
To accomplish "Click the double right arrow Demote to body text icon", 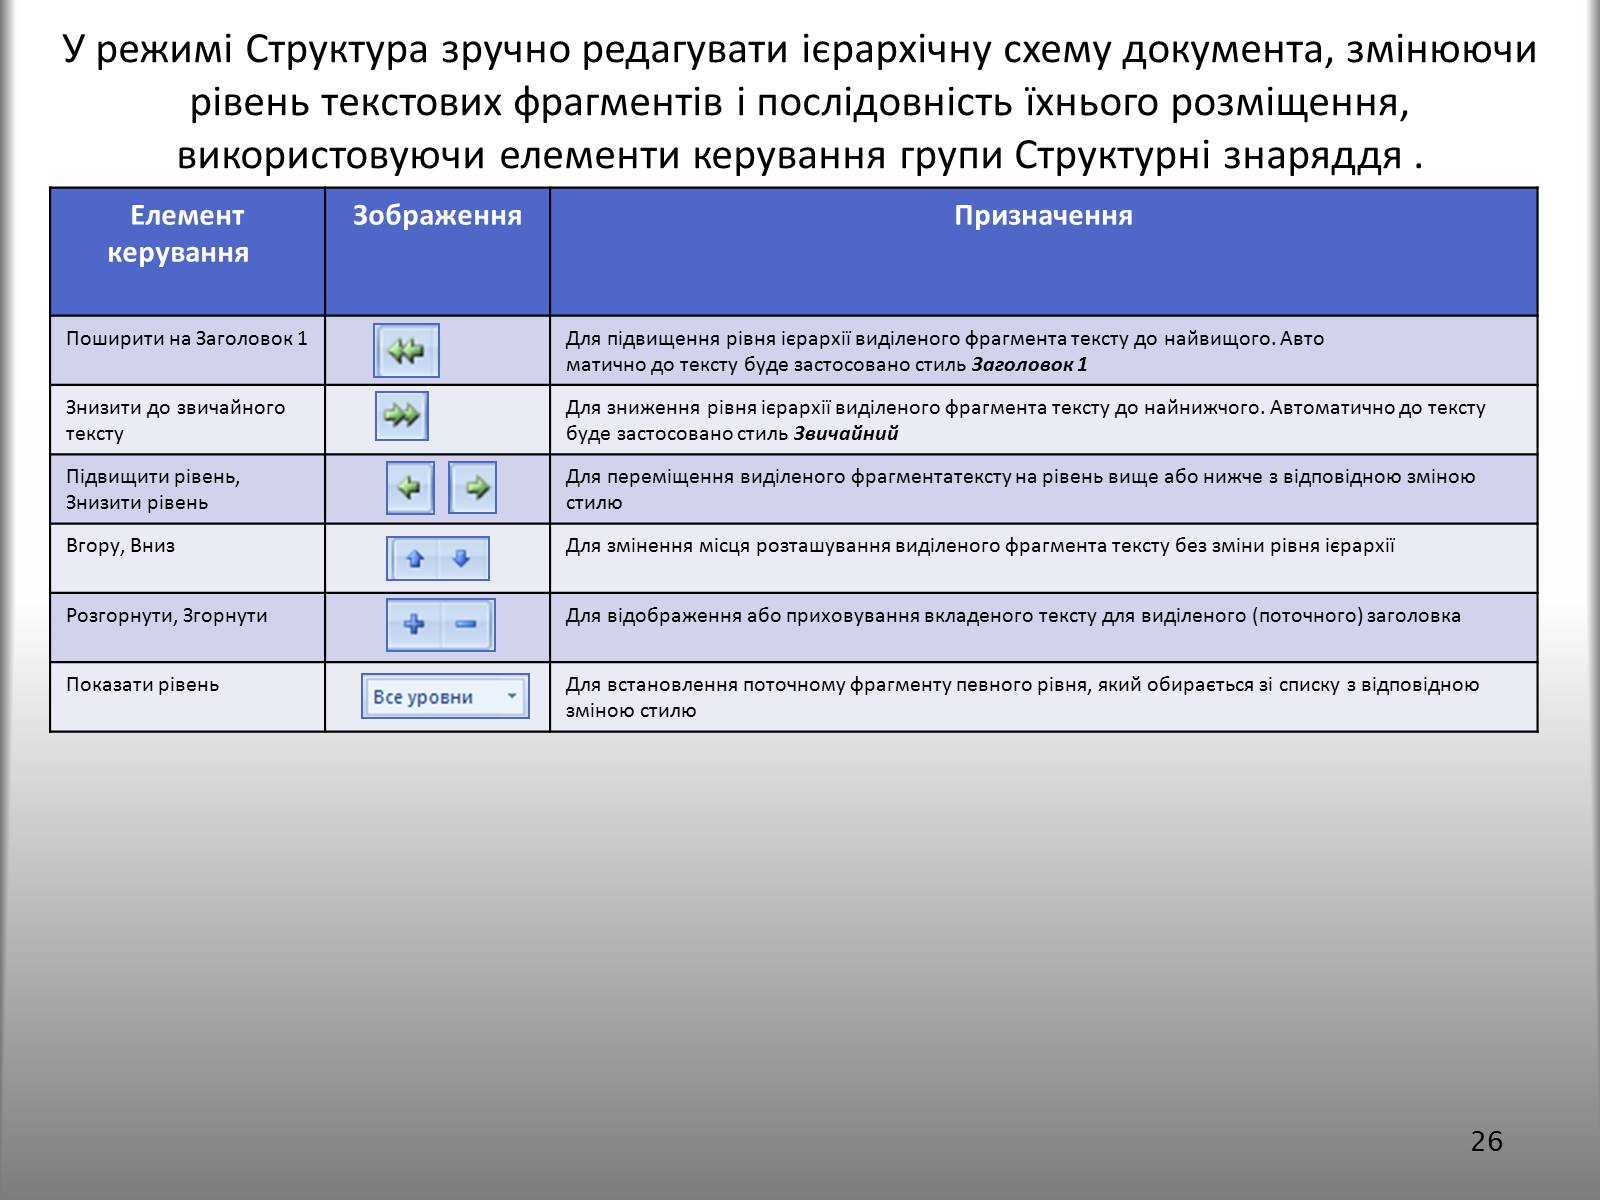I will (x=402, y=416).
